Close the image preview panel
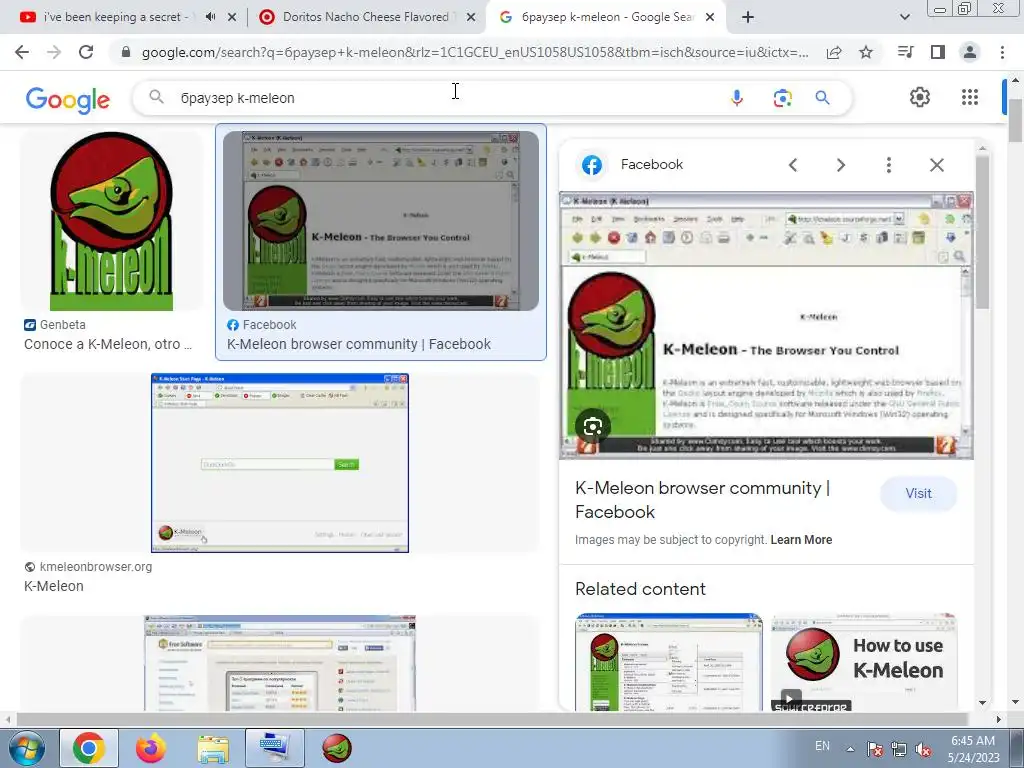Image resolution: width=1024 pixels, height=768 pixels. pos(936,165)
